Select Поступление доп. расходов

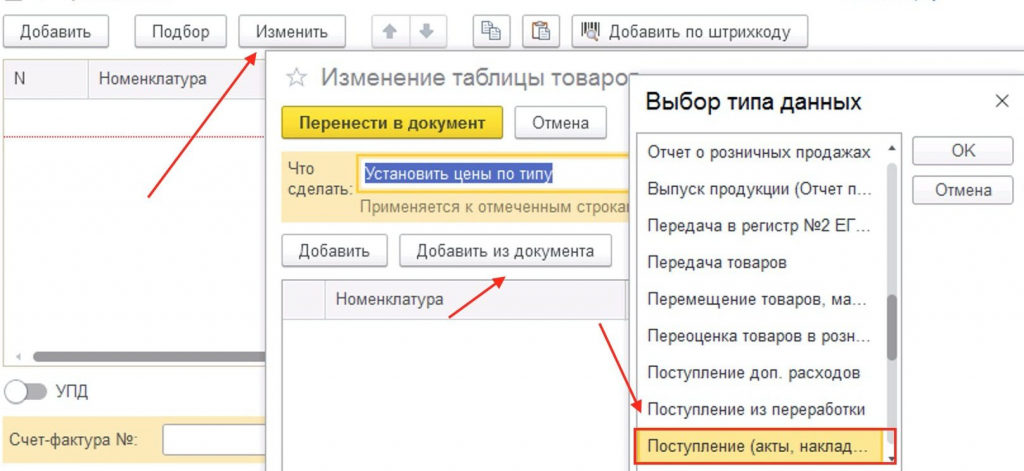(x=759, y=372)
